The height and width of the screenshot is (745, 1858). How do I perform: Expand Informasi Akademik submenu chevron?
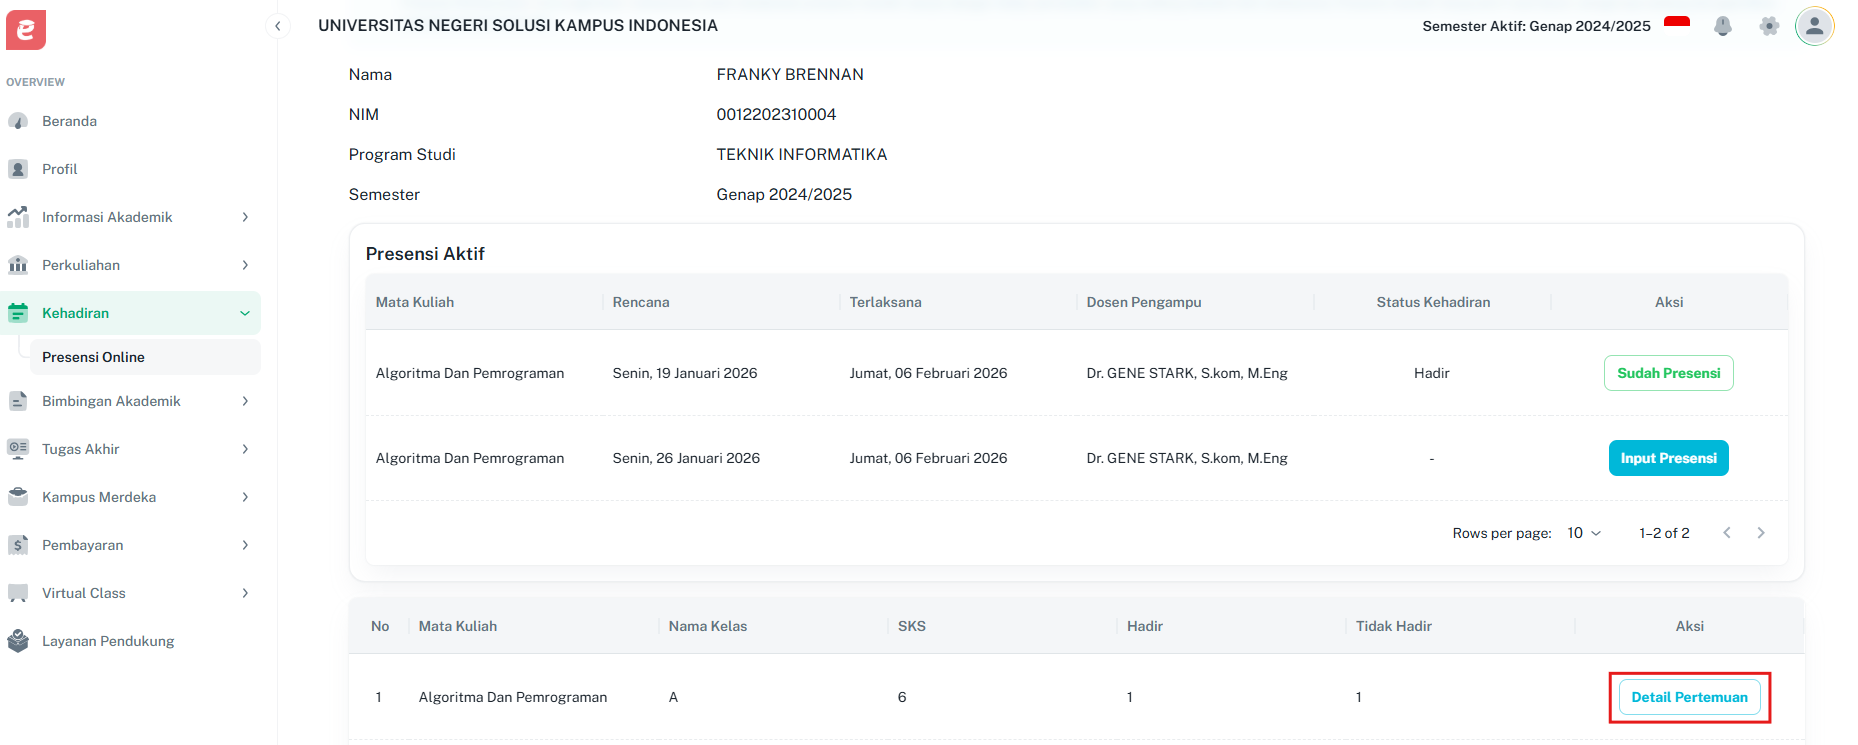click(x=245, y=217)
